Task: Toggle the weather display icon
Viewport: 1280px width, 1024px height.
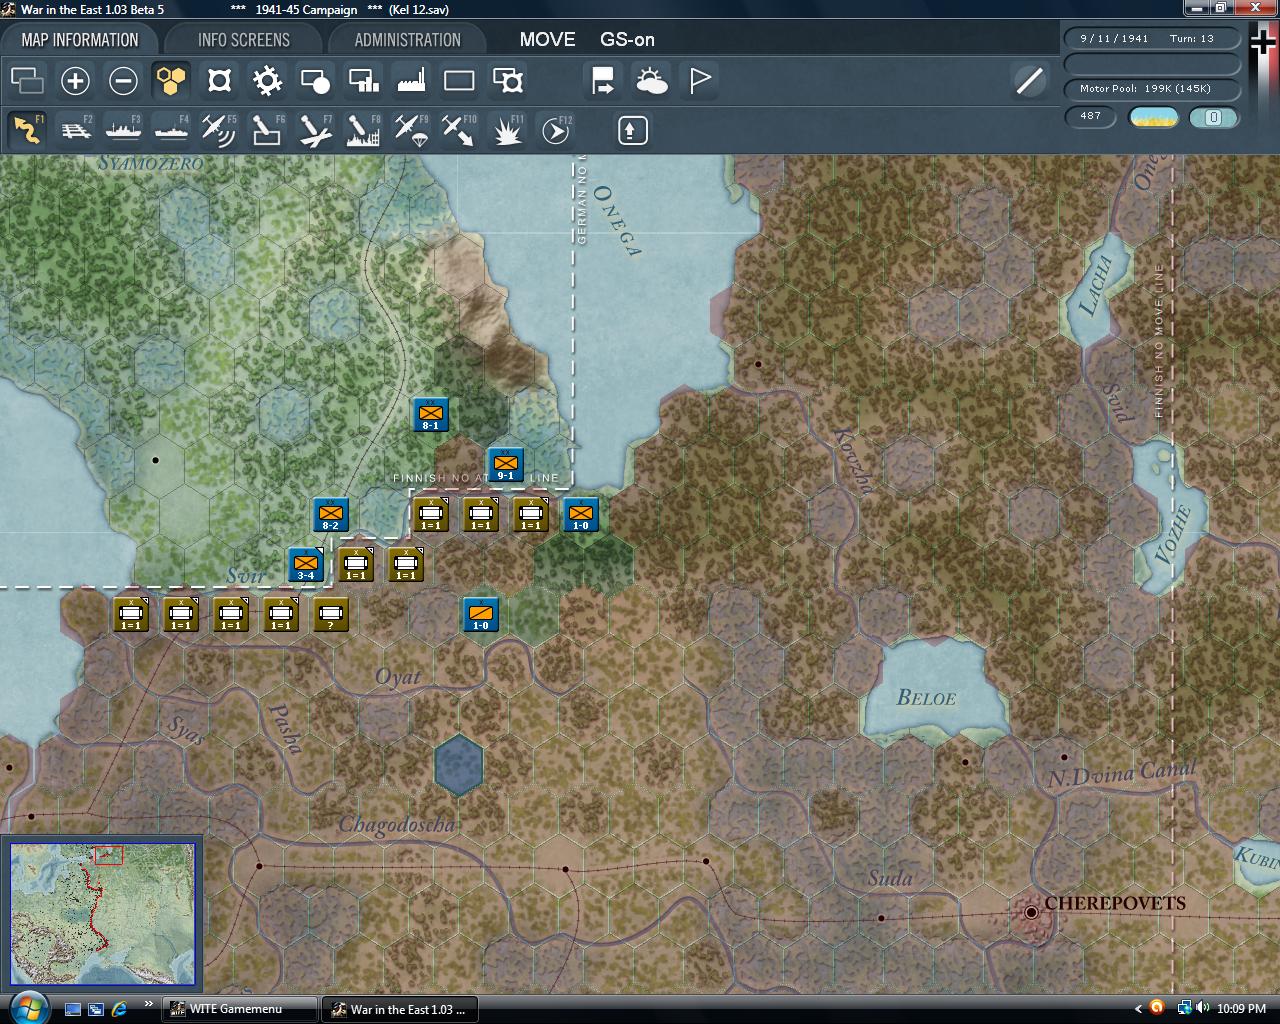Action: (x=651, y=81)
